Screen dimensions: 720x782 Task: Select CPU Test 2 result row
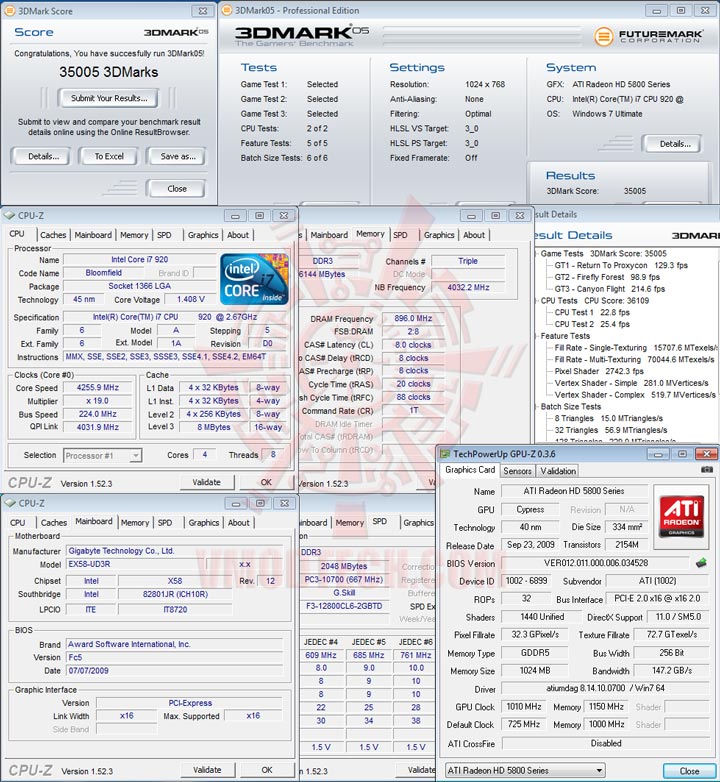592,324
